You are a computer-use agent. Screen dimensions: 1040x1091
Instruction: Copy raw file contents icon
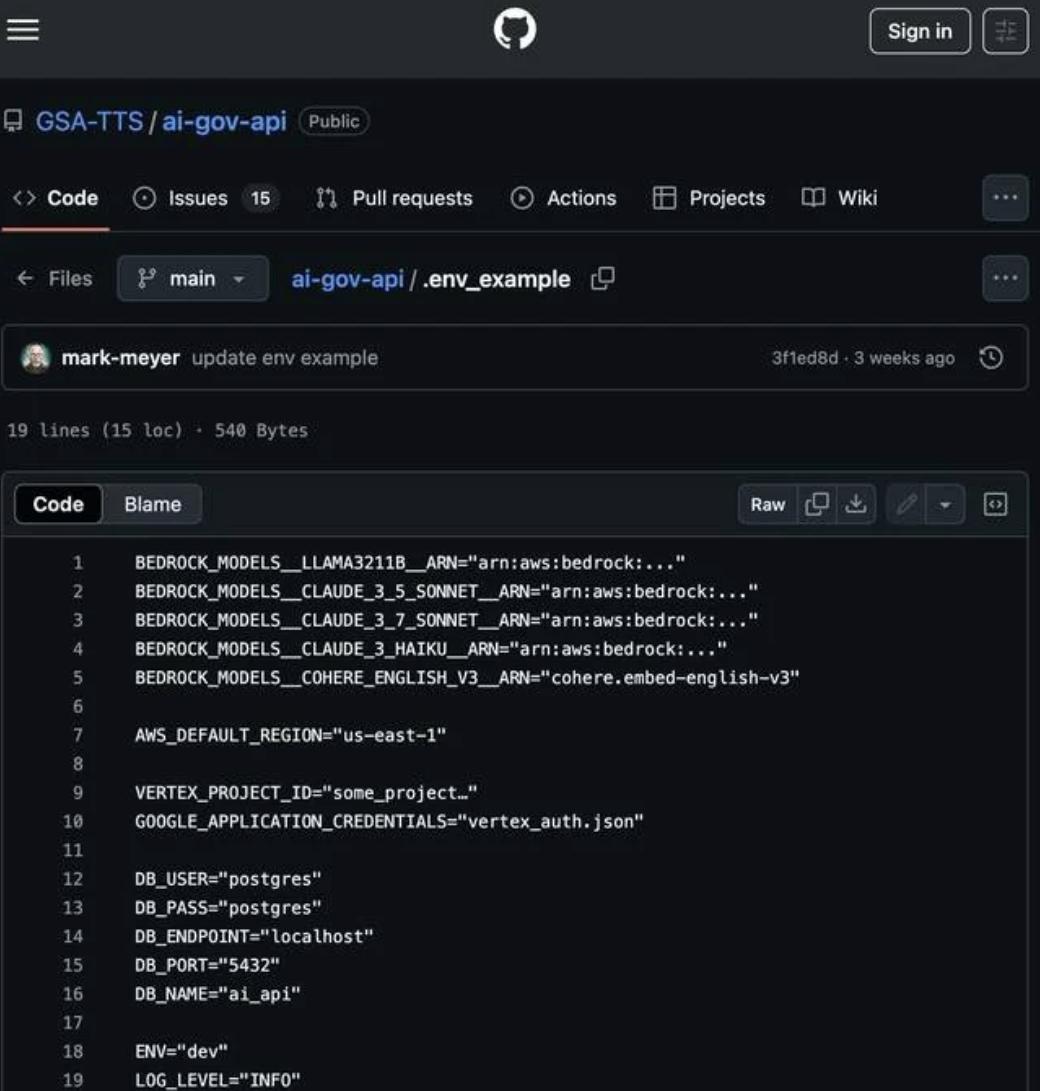817,504
